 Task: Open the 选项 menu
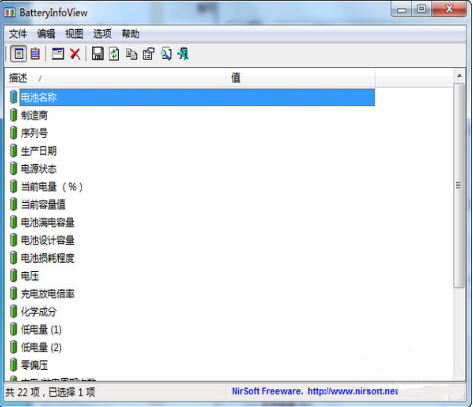(102, 34)
